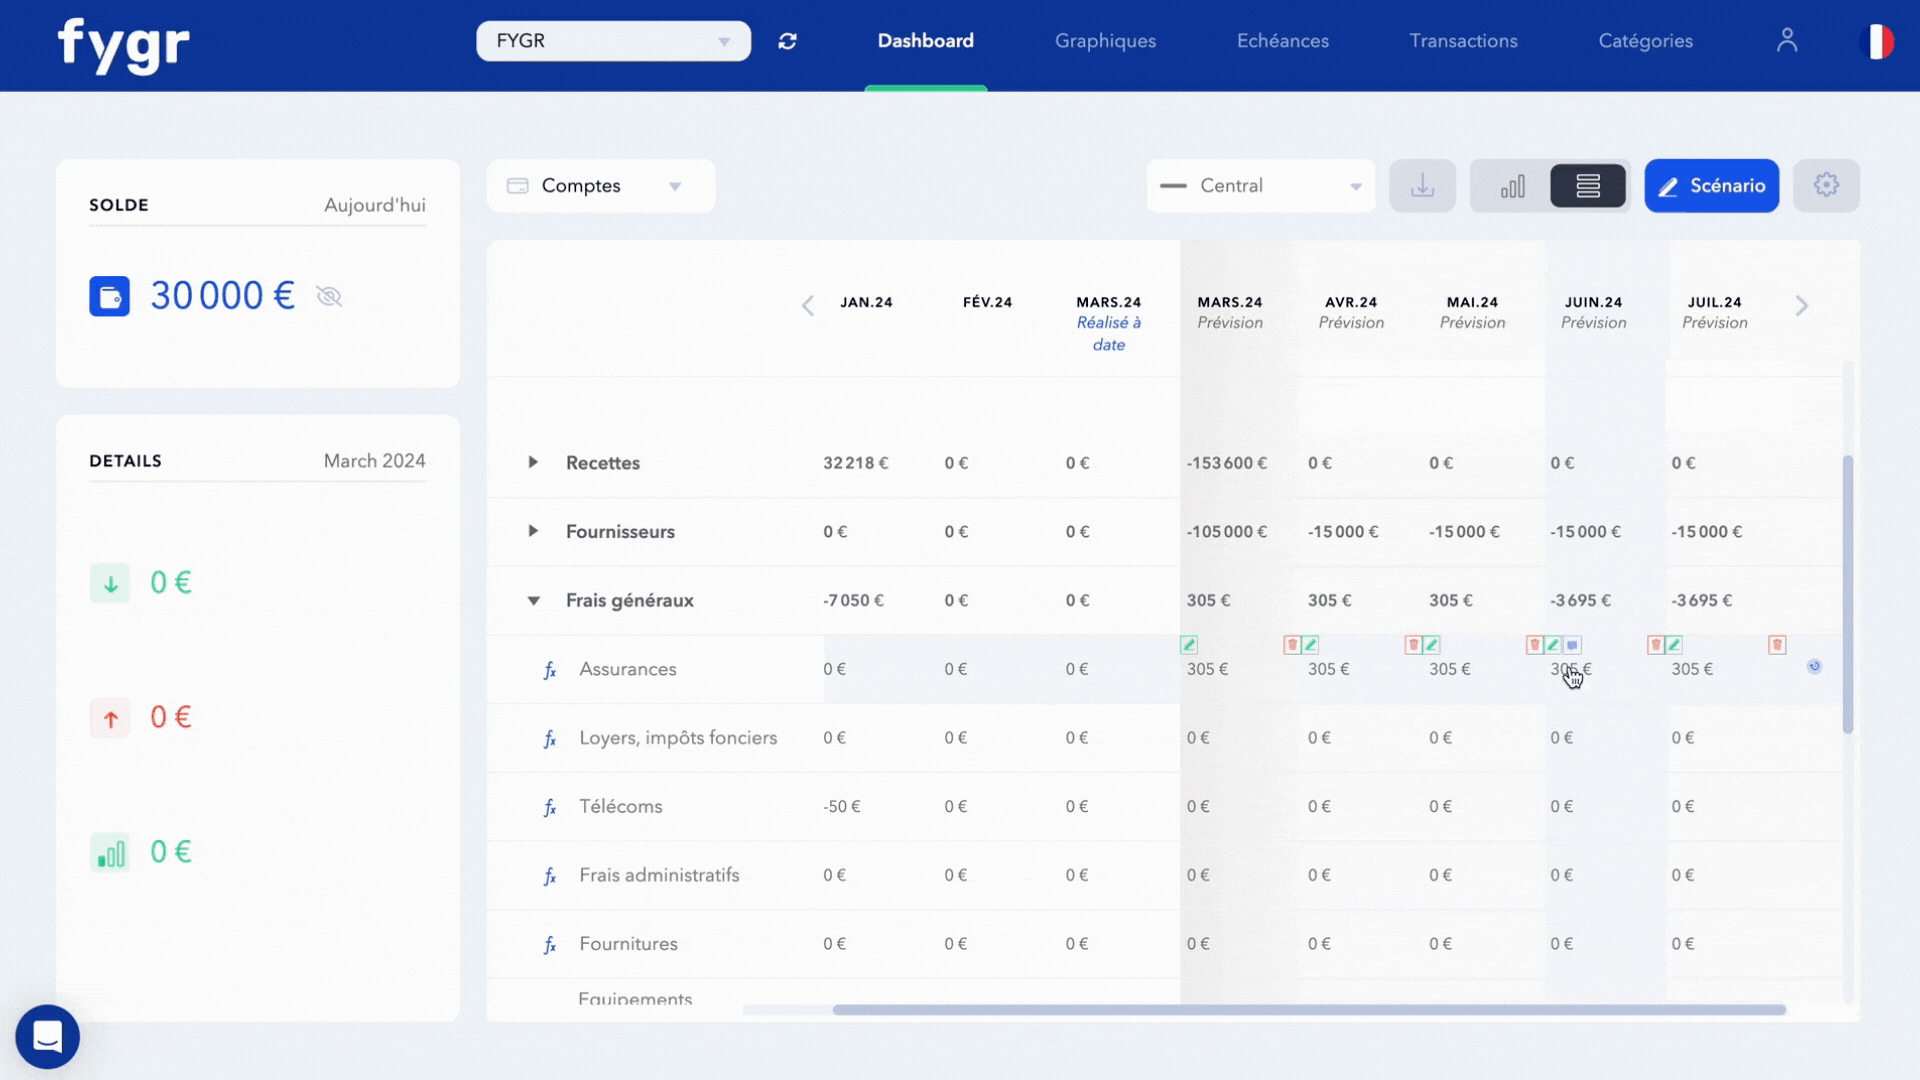Click the Frais généraux JAN.24 value -7 050 €
The image size is (1920, 1080).
(x=853, y=601)
